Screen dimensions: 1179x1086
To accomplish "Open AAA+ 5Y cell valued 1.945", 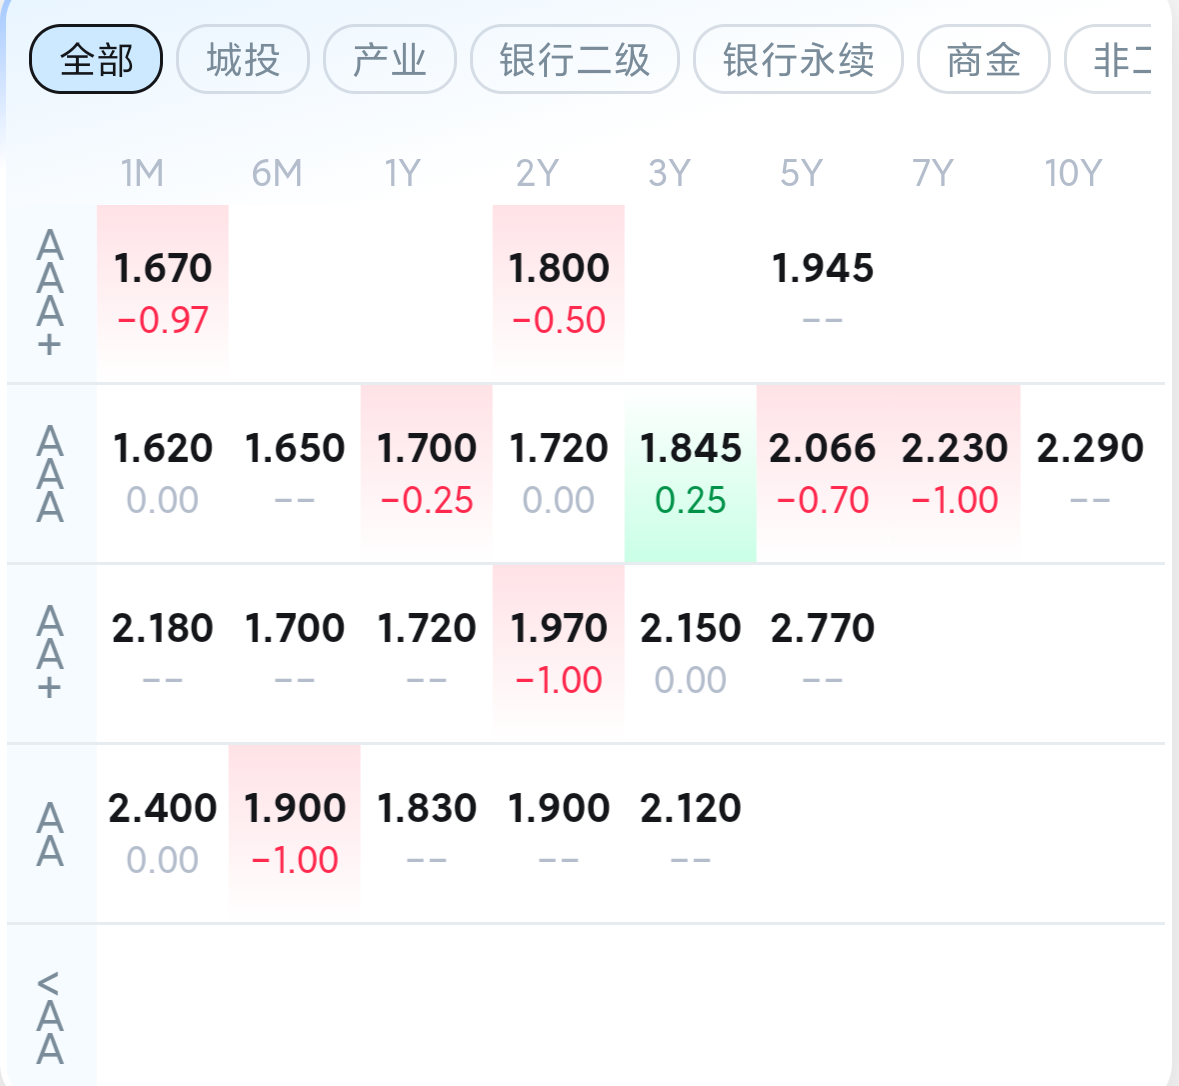I will pyautogui.click(x=822, y=292).
